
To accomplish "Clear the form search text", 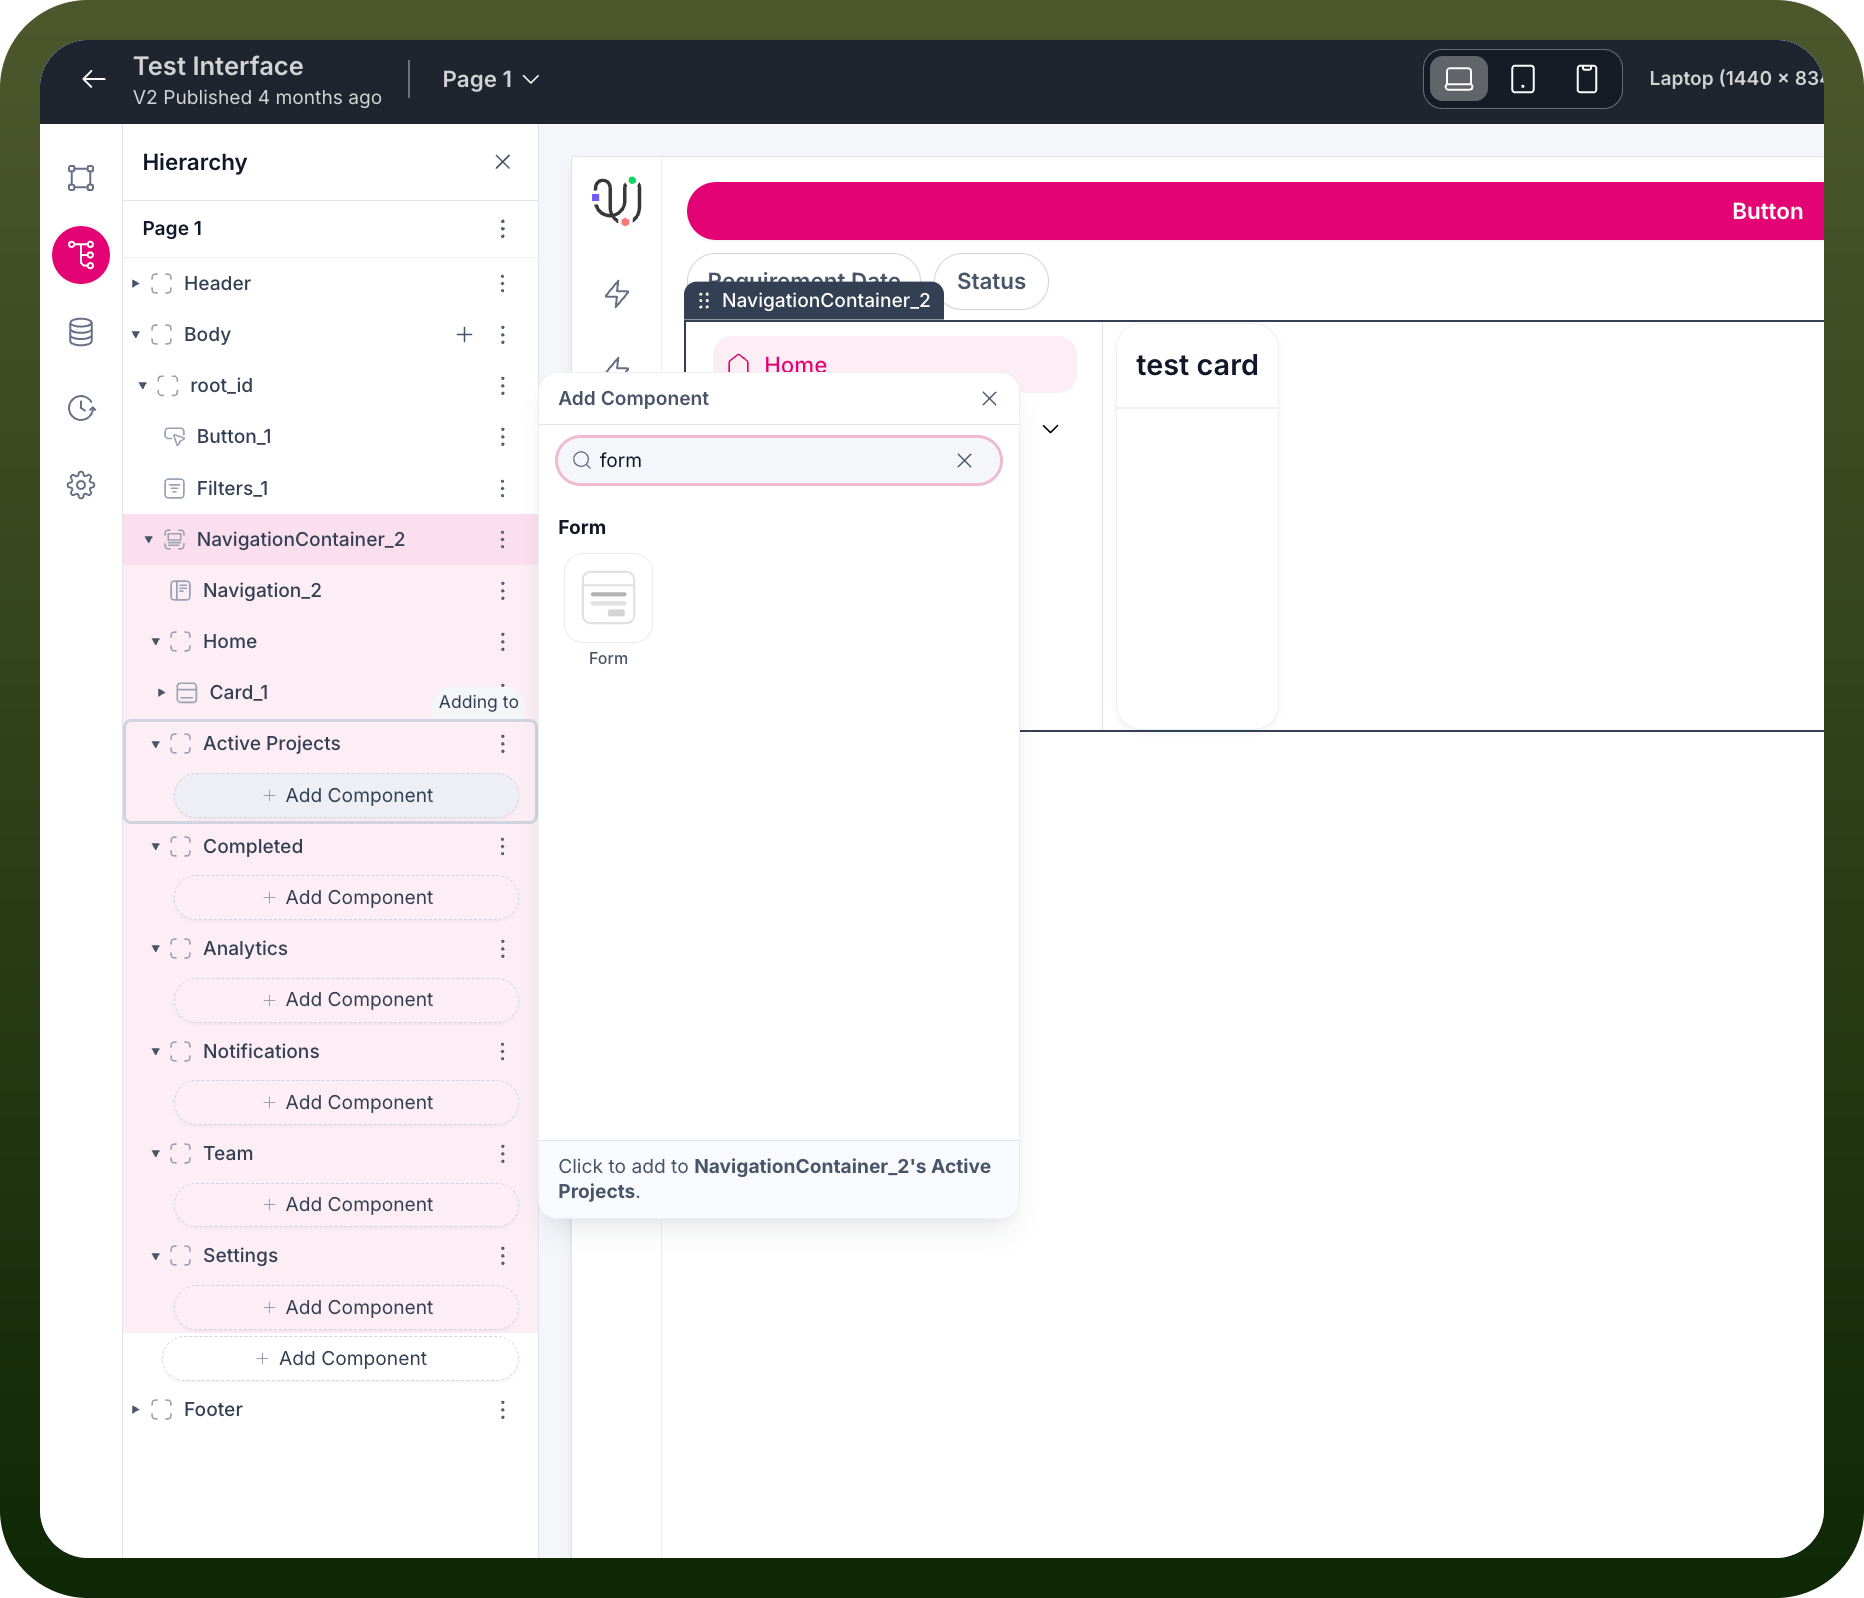I will (x=965, y=460).
